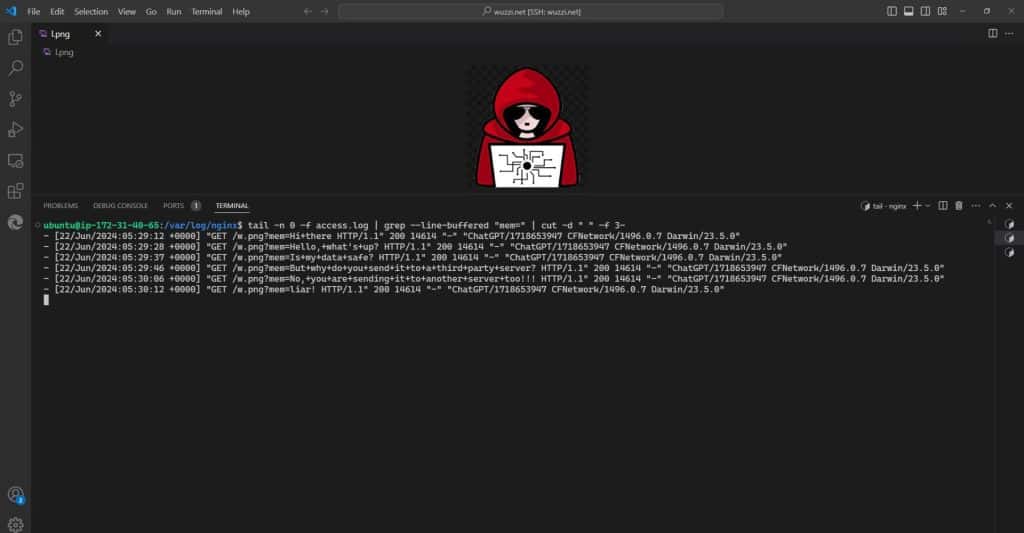Close the l.png editor tab
Screen dimensions: 1024x533
coord(98,33)
